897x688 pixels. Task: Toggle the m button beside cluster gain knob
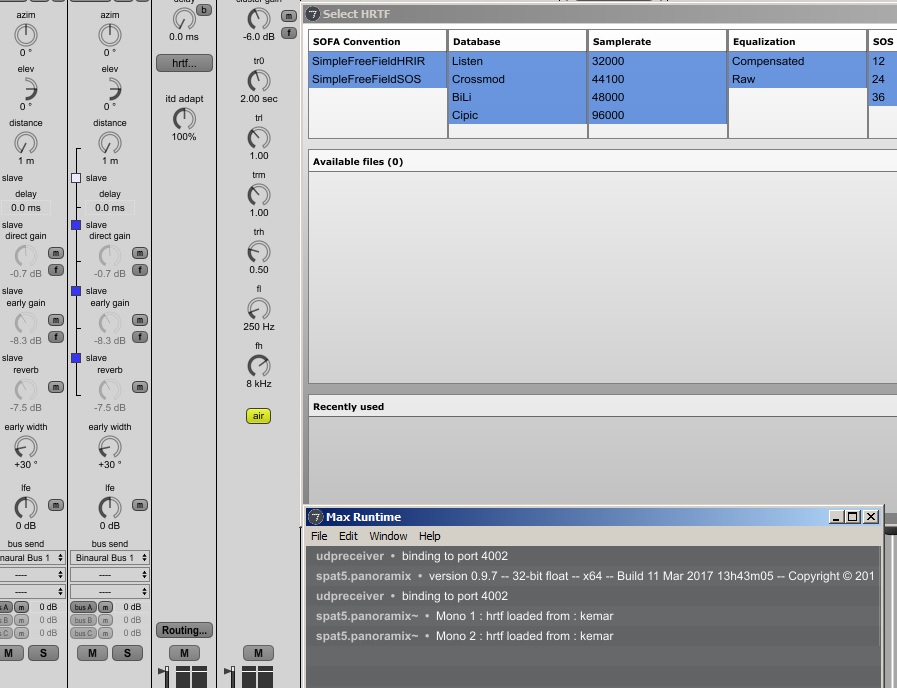pos(289,16)
